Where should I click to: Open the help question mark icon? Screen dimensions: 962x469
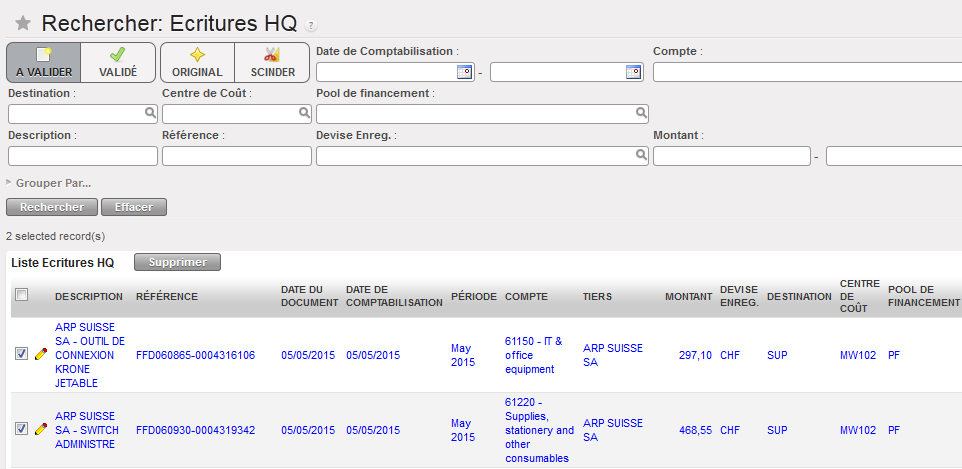point(310,25)
